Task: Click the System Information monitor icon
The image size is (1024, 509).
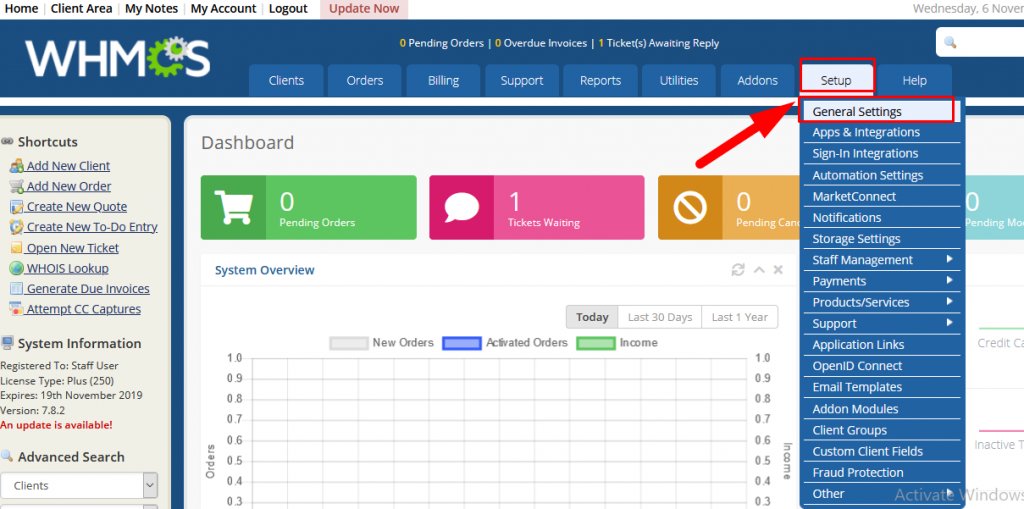Action: (8, 343)
